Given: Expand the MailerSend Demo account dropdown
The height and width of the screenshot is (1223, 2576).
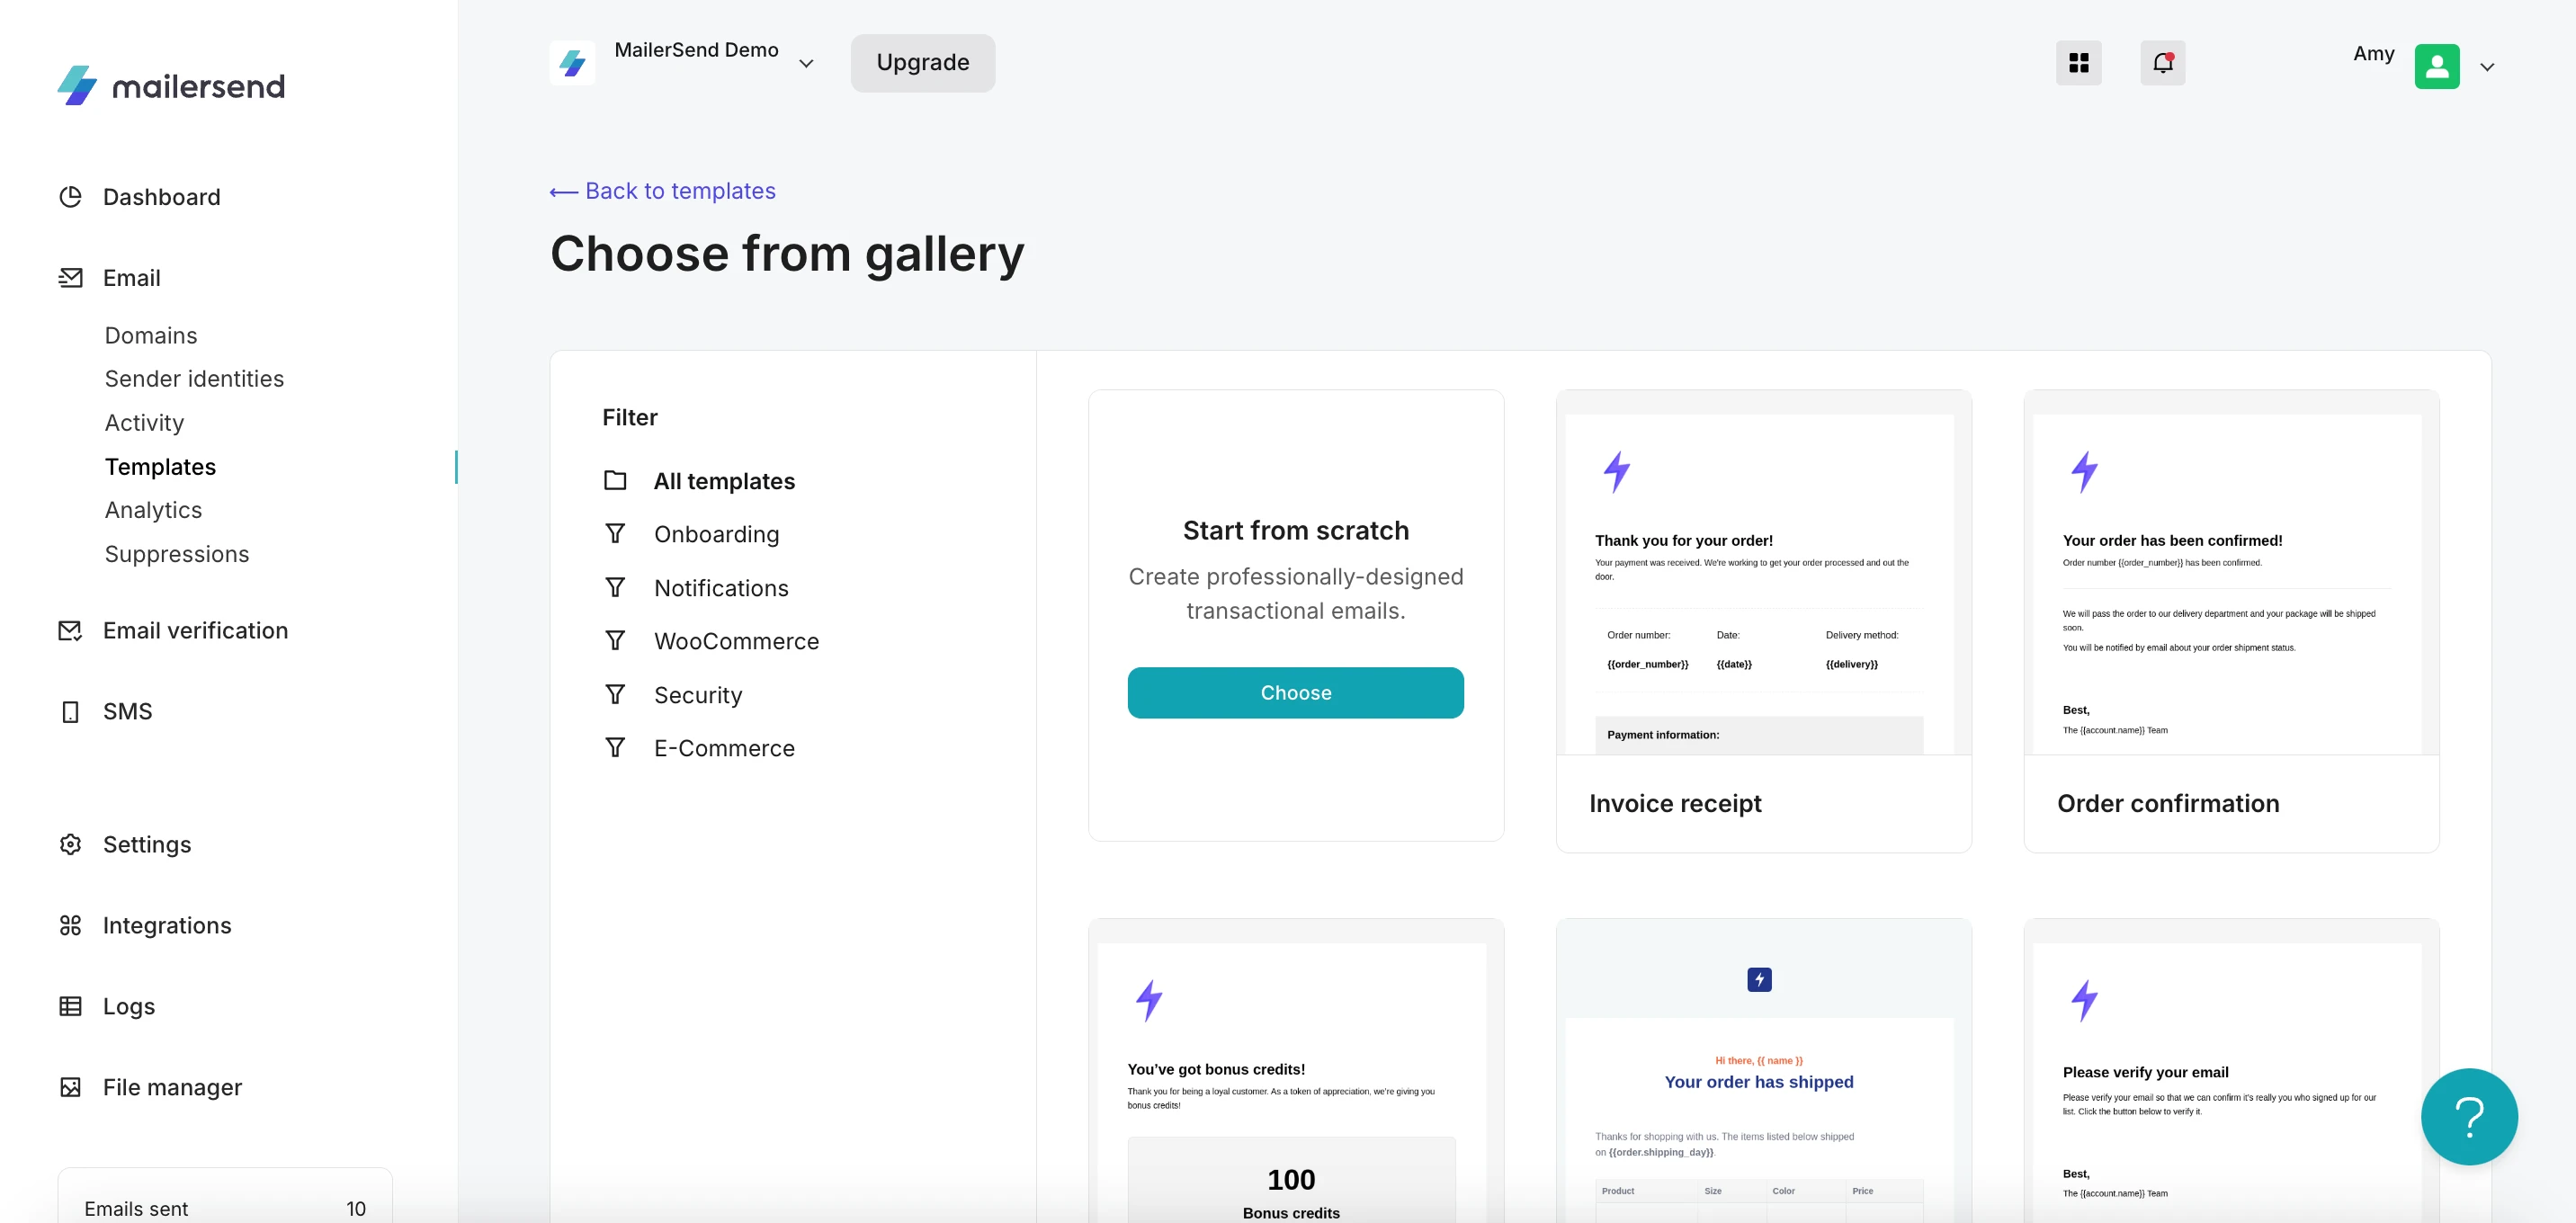Looking at the screenshot, I should (806, 64).
